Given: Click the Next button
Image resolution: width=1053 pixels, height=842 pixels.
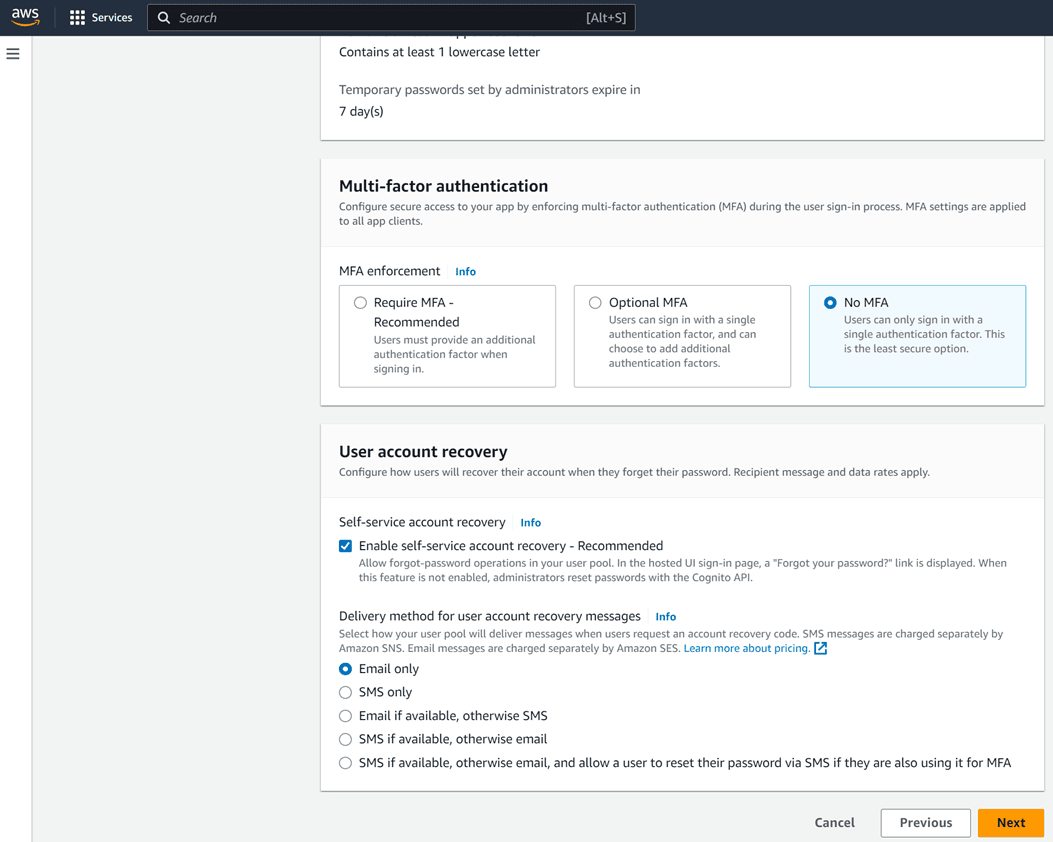Looking at the screenshot, I should (x=1010, y=822).
